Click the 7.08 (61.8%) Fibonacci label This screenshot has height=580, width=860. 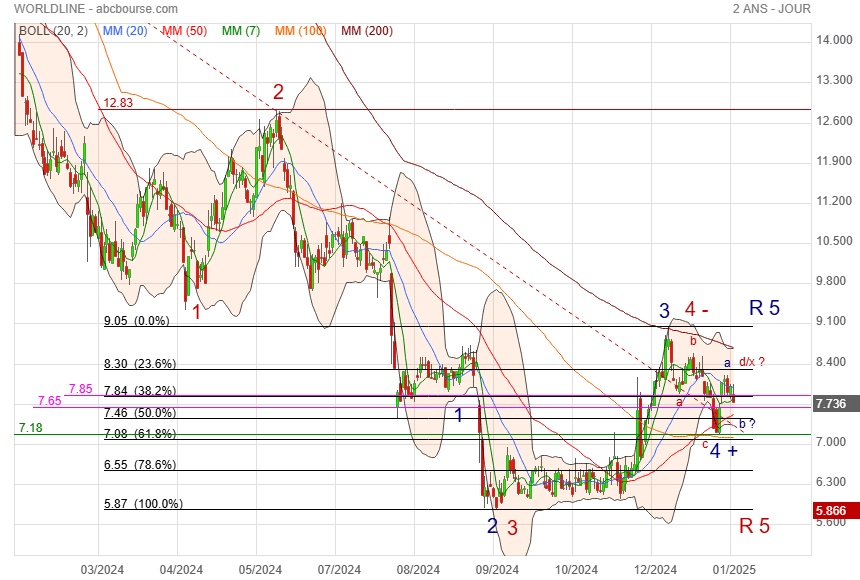click(x=140, y=433)
